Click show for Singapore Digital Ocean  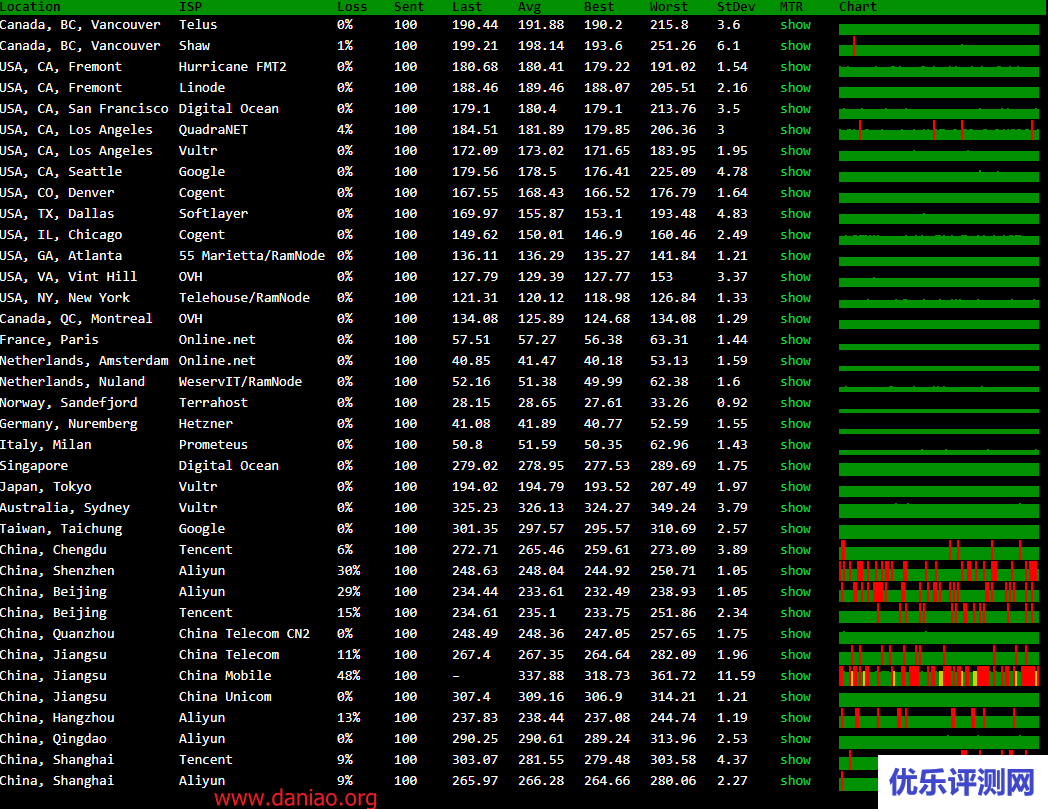795,465
